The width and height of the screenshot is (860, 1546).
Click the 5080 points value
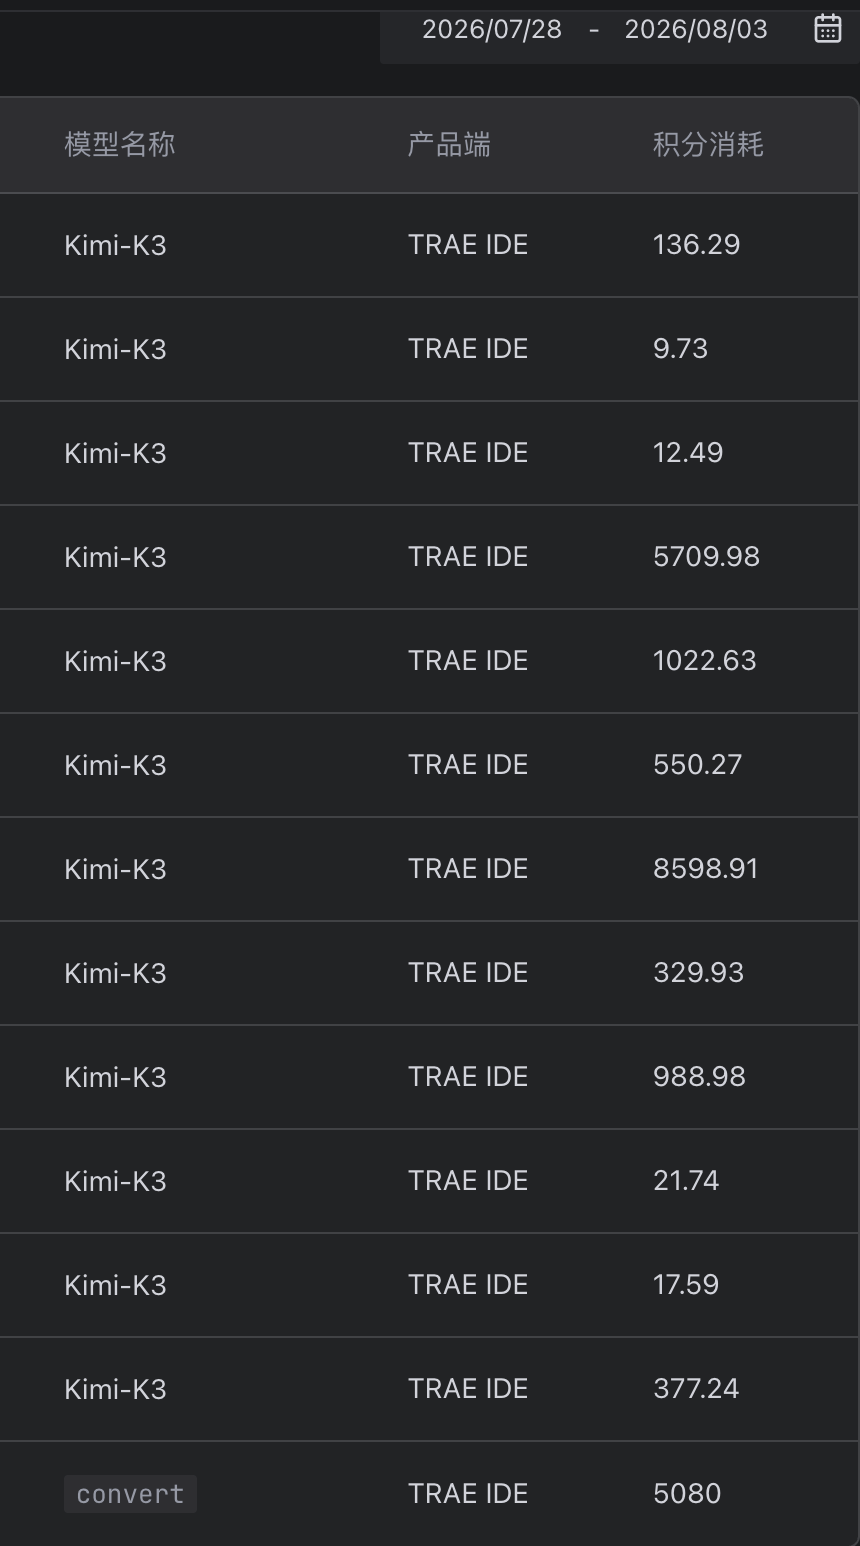click(x=687, y=1494)
